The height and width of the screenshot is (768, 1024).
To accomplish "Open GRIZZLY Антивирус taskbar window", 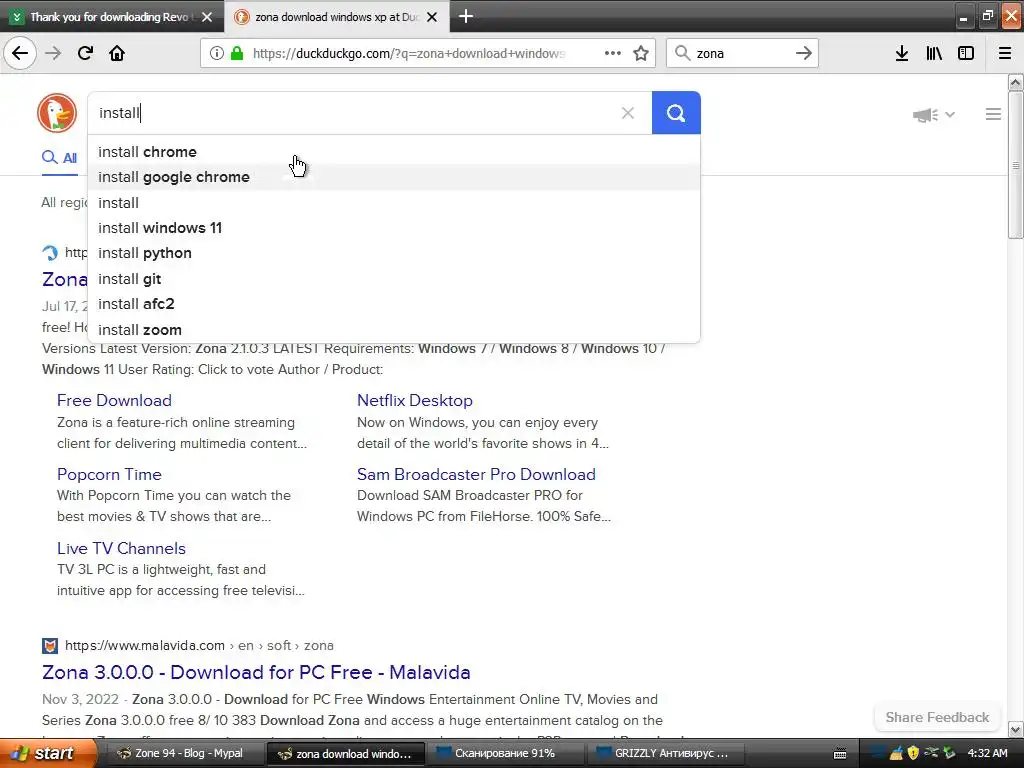I will (664, 753).
